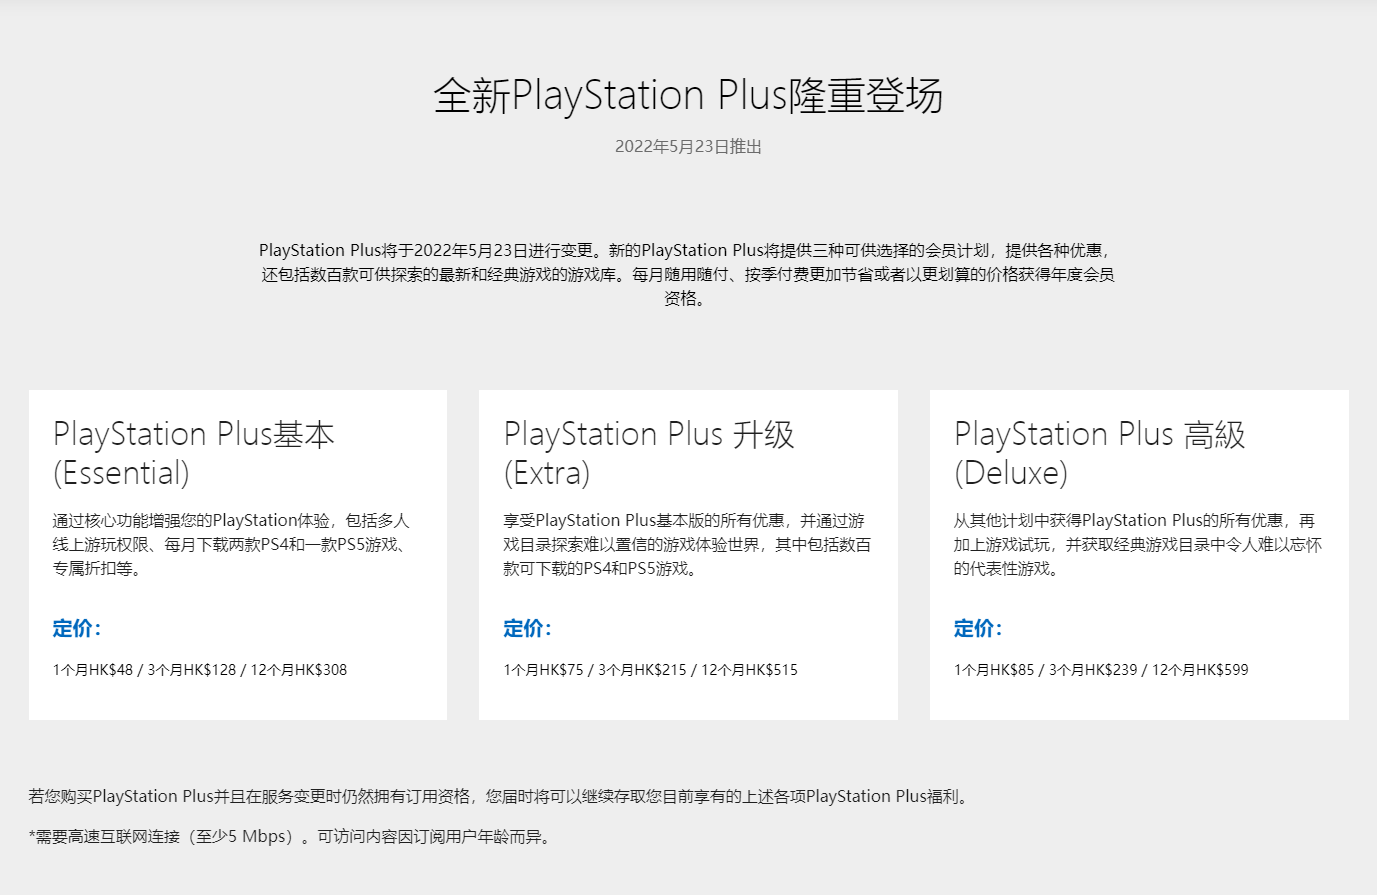This screenshot has width=1377, height=895.
Task: Click 定价 label in the Essential card
Action: coord(77,628)
